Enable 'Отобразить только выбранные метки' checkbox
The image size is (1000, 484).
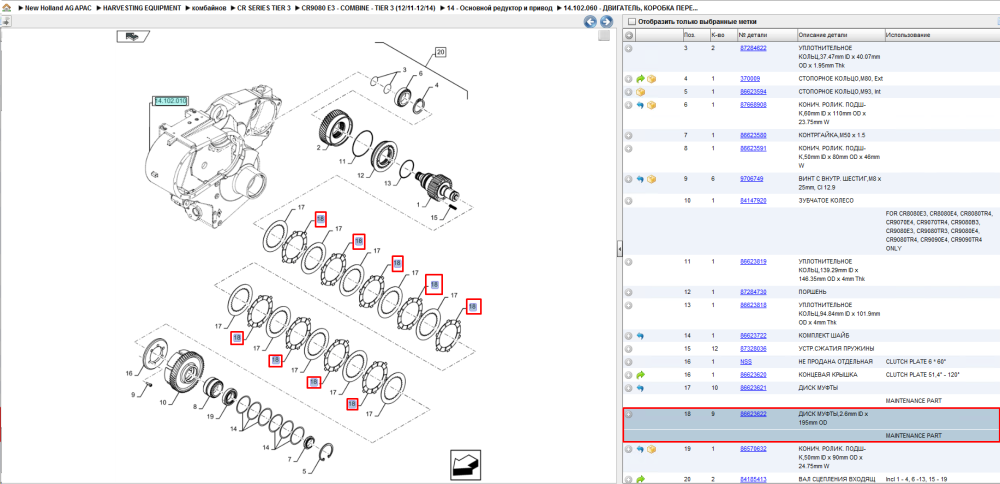coord(631,21)
